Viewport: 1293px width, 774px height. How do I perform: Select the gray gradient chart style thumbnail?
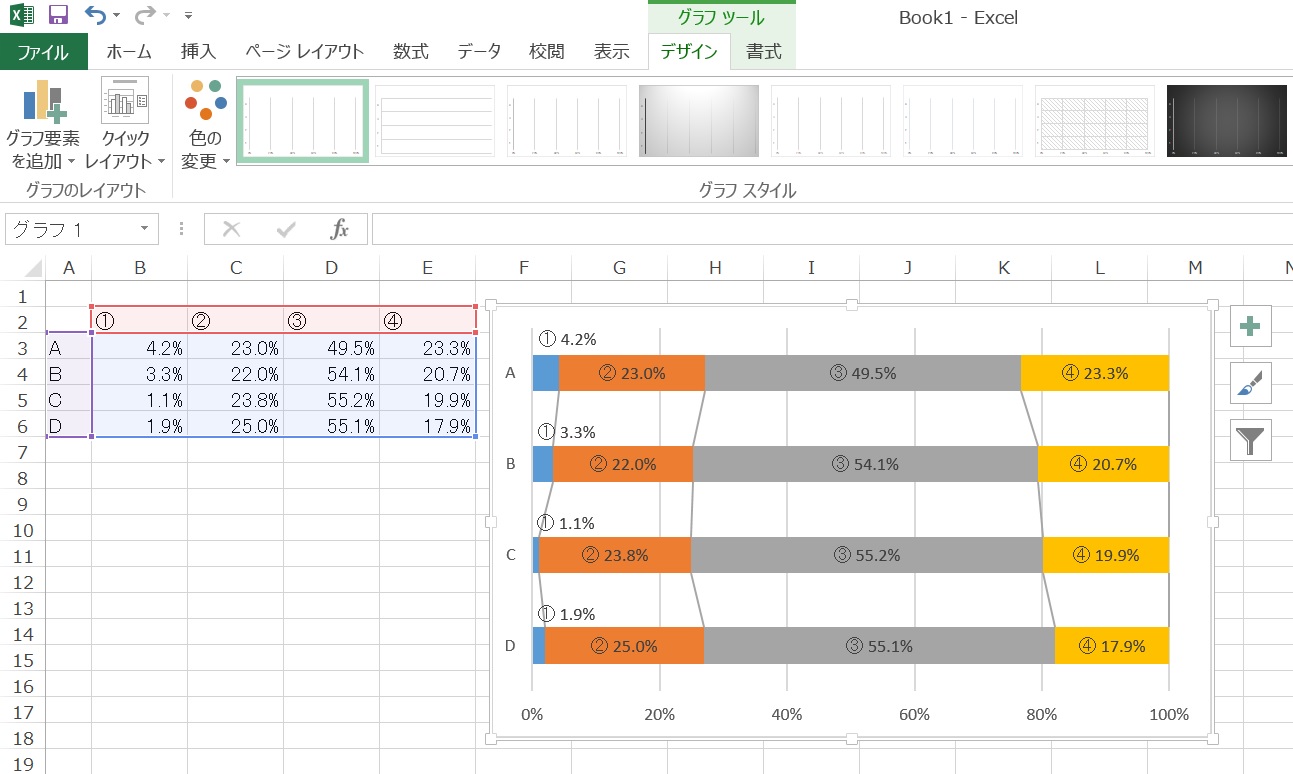coord(698,121)
